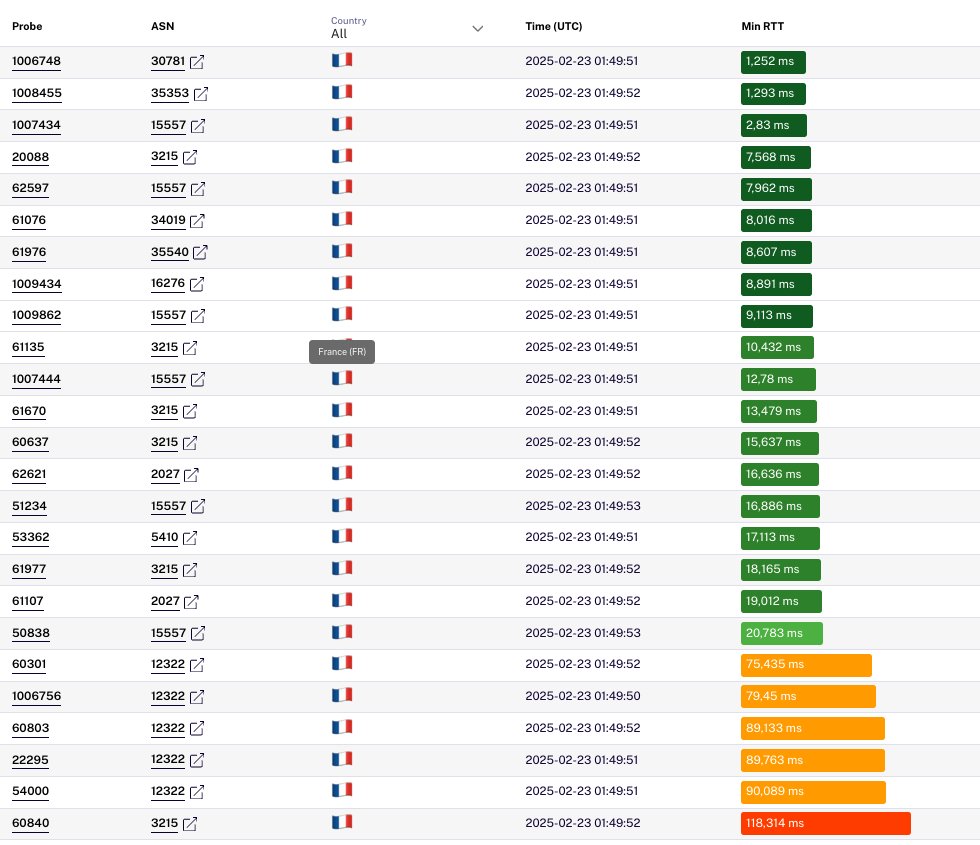Click the French flag in probe 1006748 row
The image size is (980, 845).
click(x=342, y=60)
